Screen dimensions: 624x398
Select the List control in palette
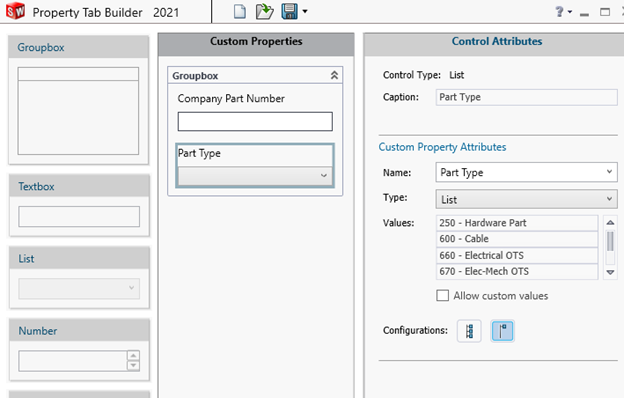[x=79, y=278]
